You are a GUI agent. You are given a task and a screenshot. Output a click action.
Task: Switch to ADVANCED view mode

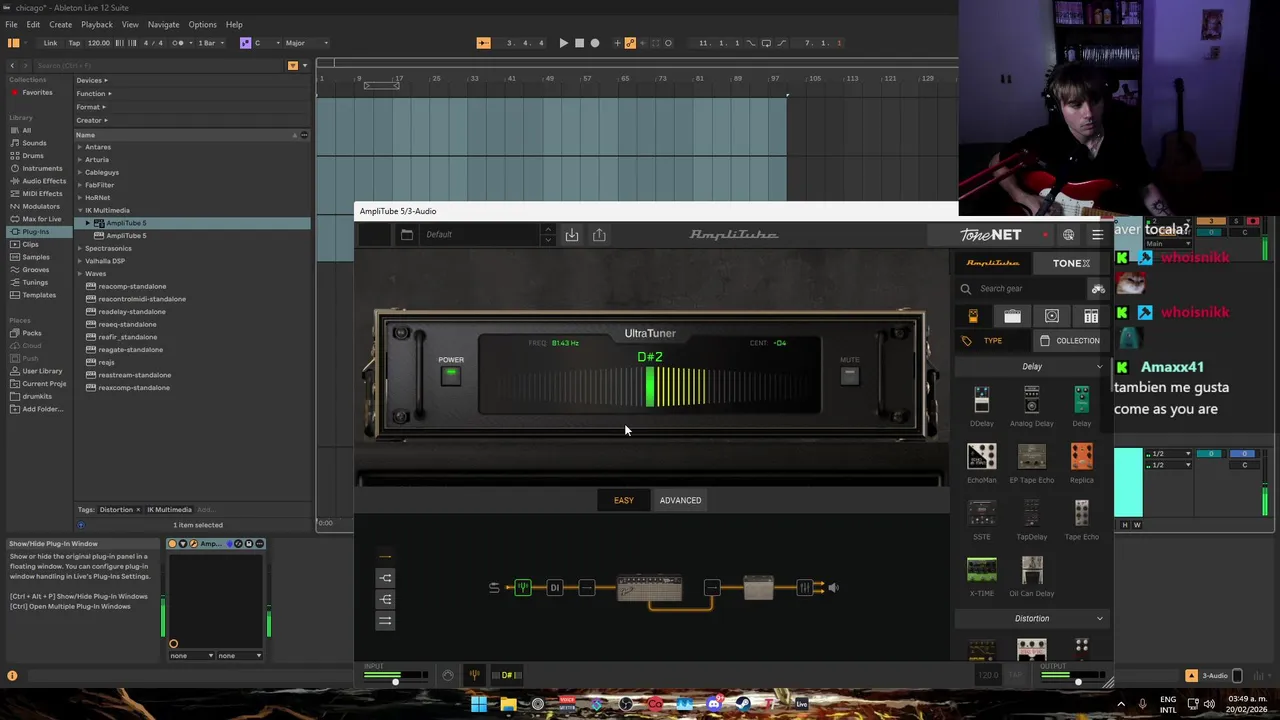pos(680,500)
